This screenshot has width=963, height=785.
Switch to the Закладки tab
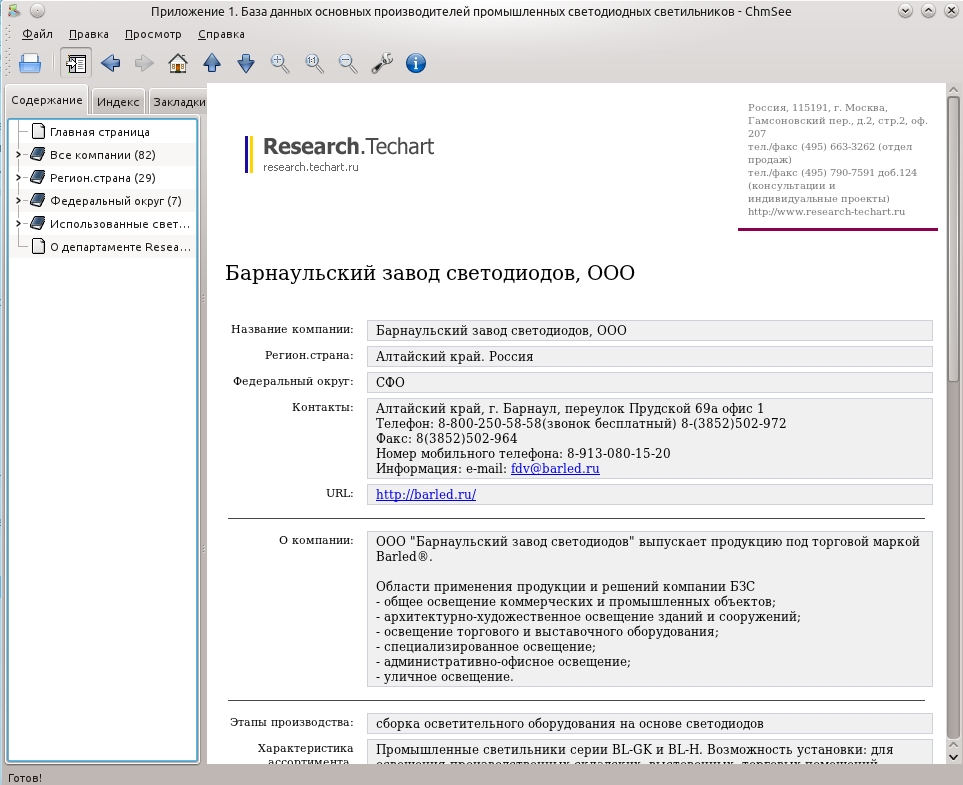[x=179, y=102]
